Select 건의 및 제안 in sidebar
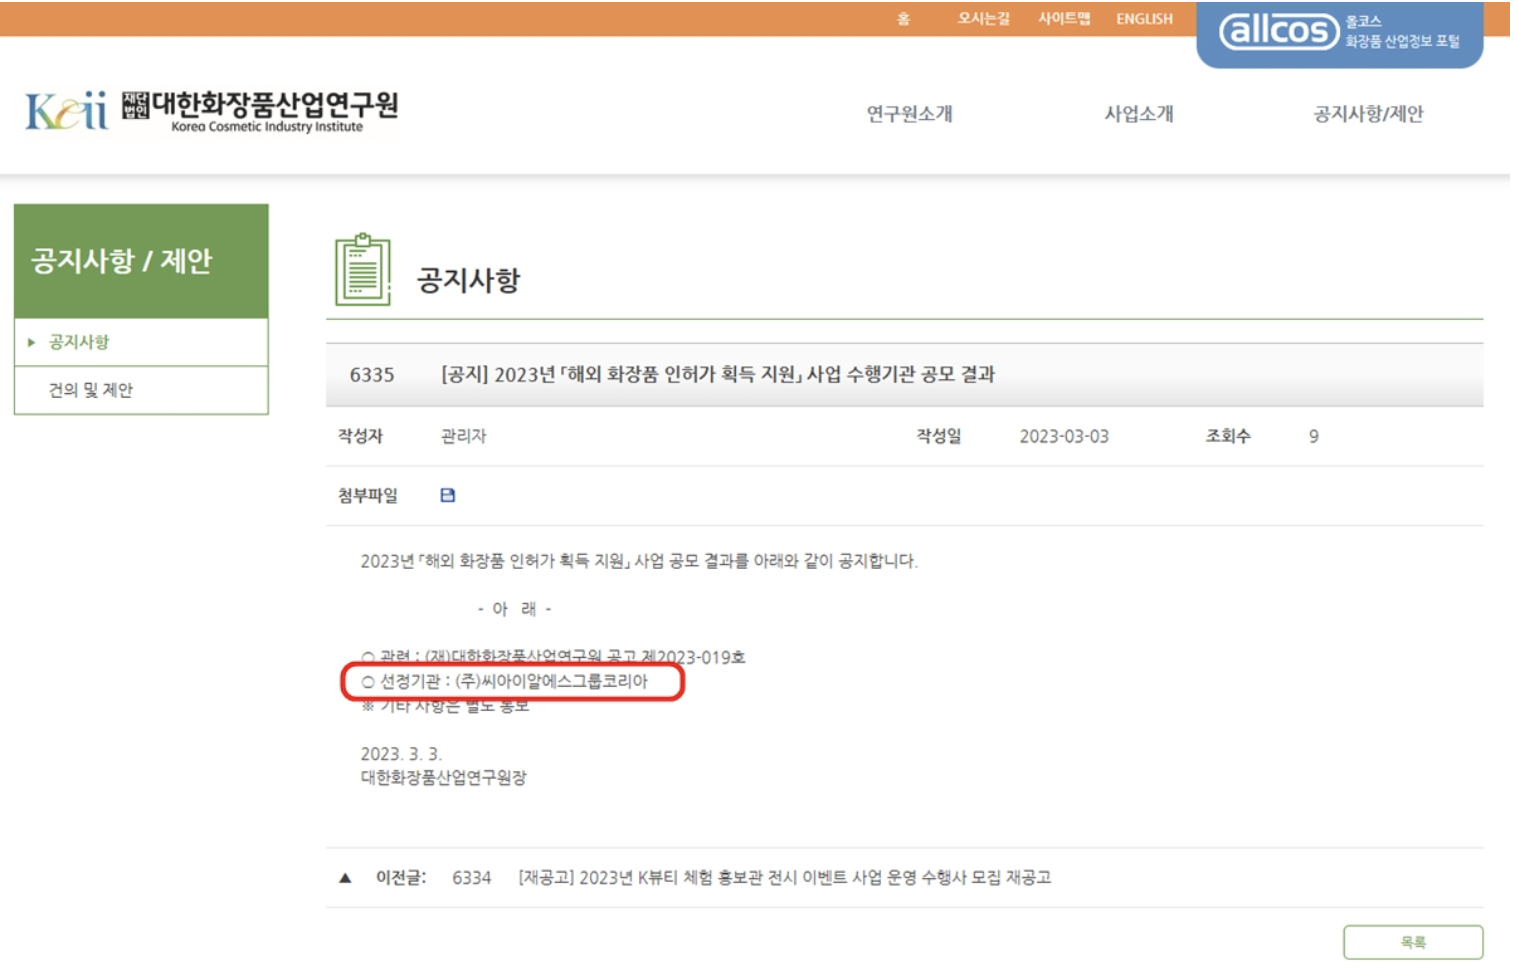The width and height of the screenshot is (1518, 970). pyautogui.click(x=90, y=390)
